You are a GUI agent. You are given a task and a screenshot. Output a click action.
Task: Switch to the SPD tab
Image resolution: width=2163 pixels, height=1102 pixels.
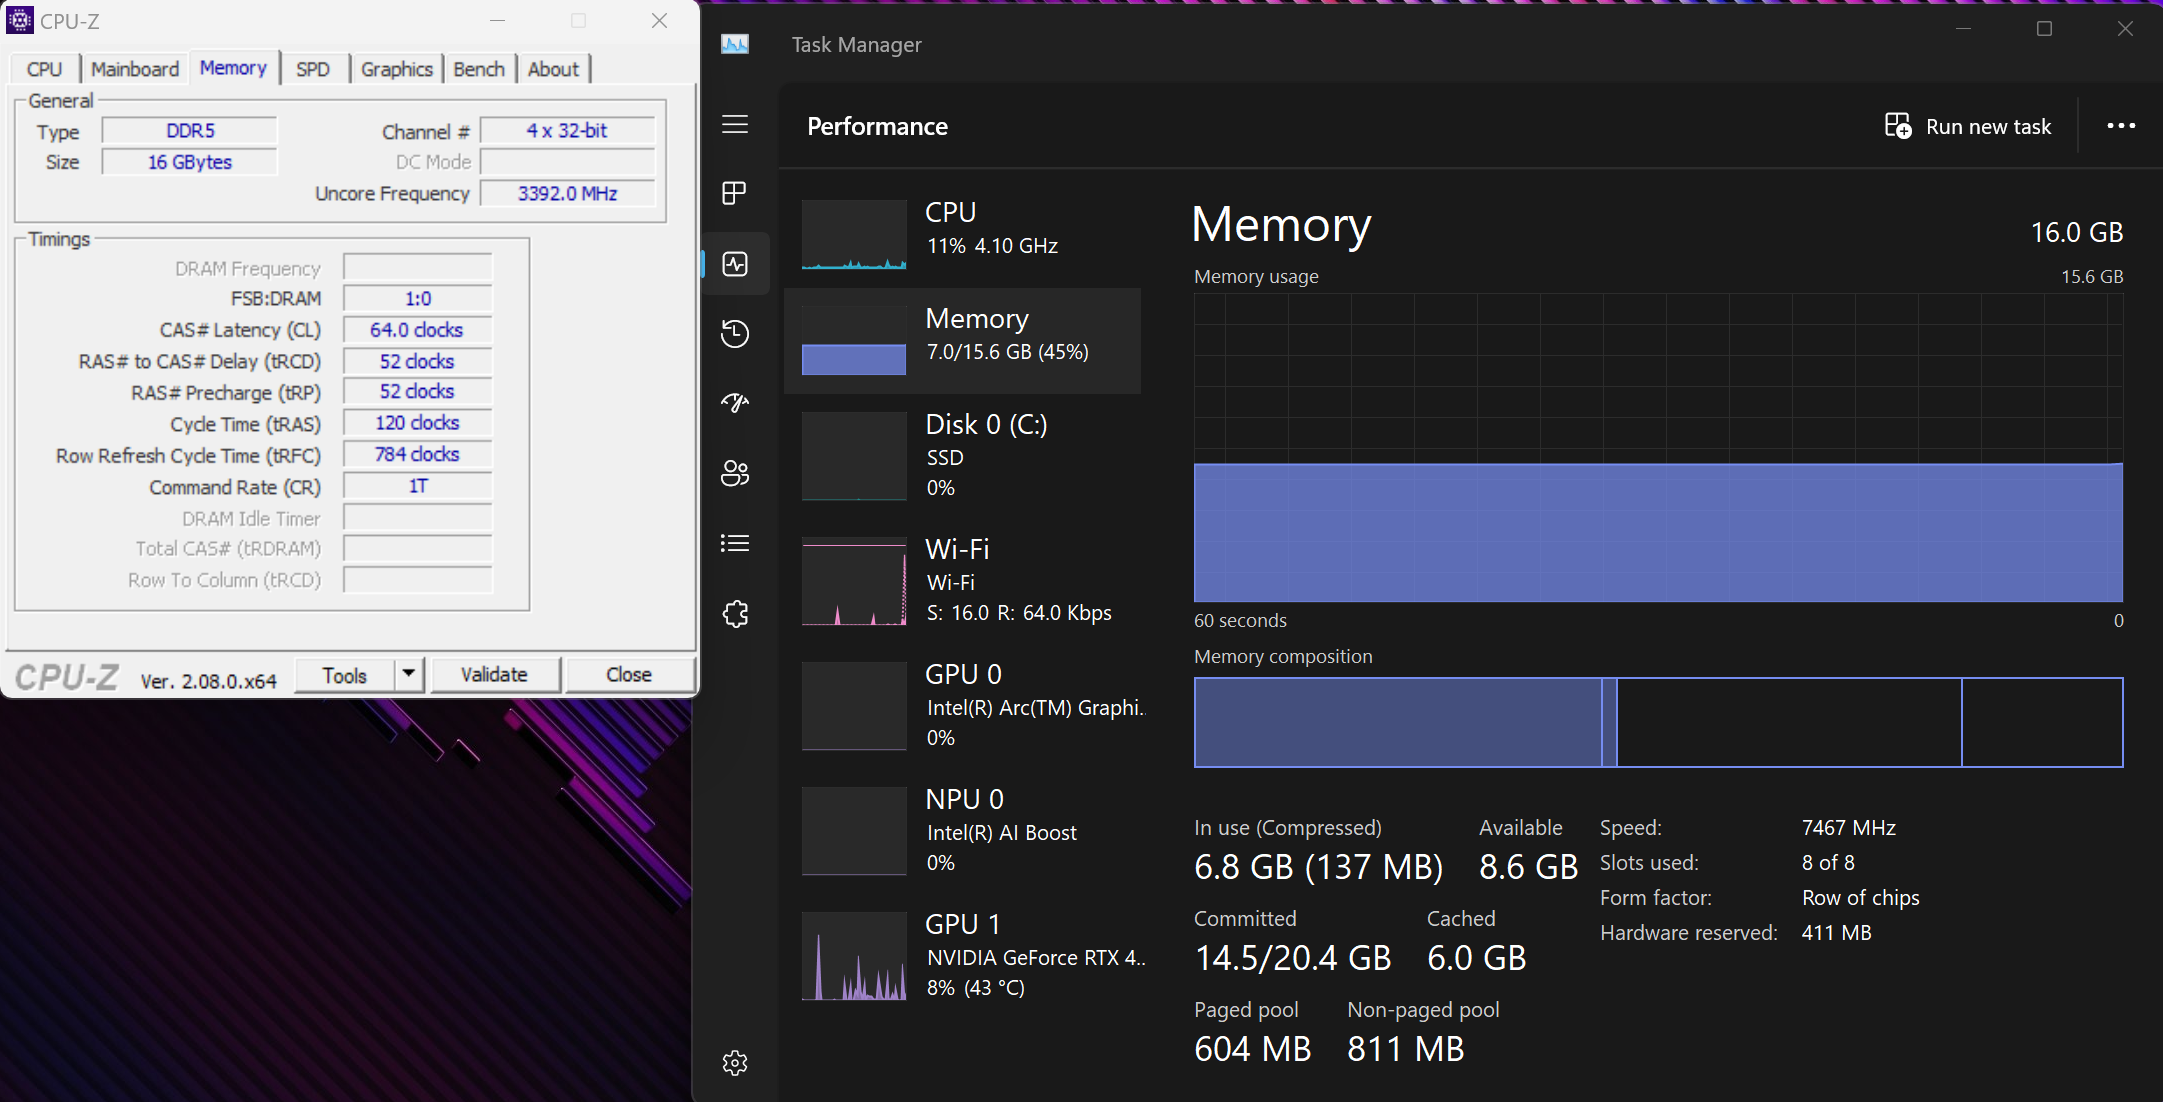click(x=313, y=69)
